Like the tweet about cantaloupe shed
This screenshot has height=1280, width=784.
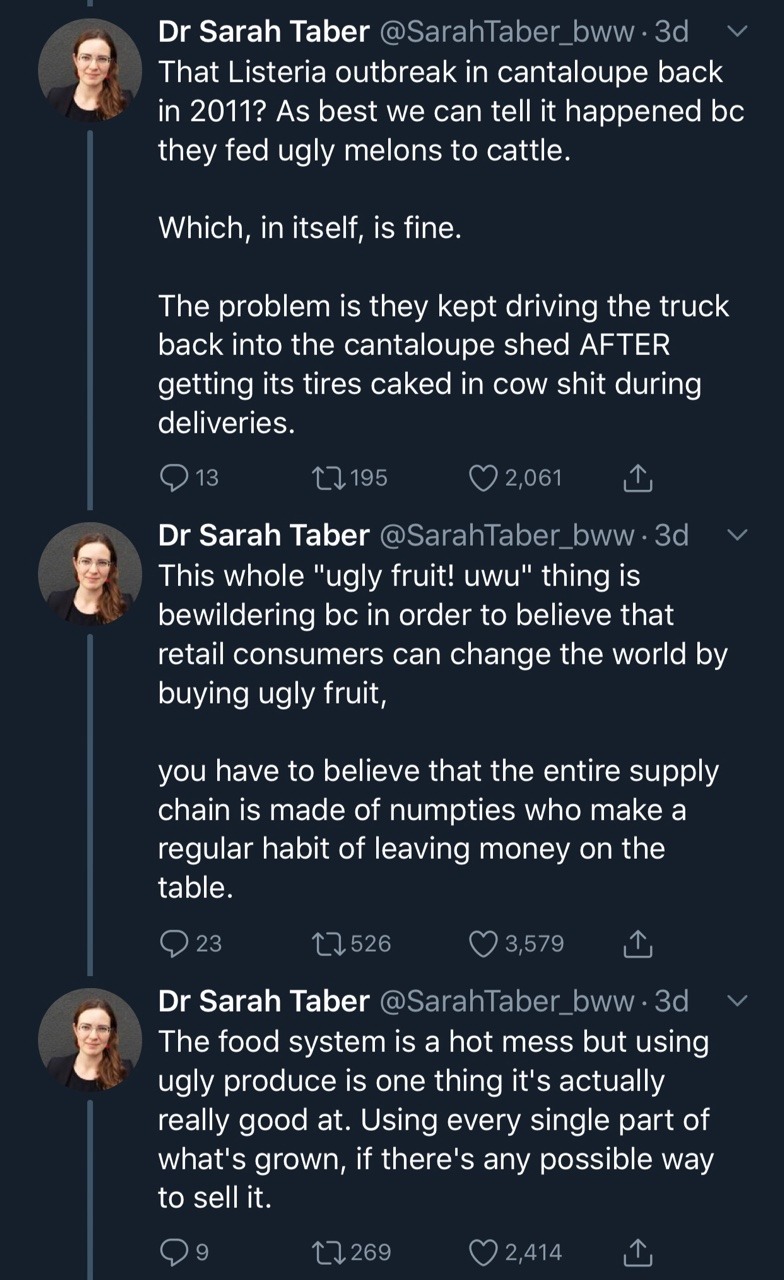coord(484,478)
